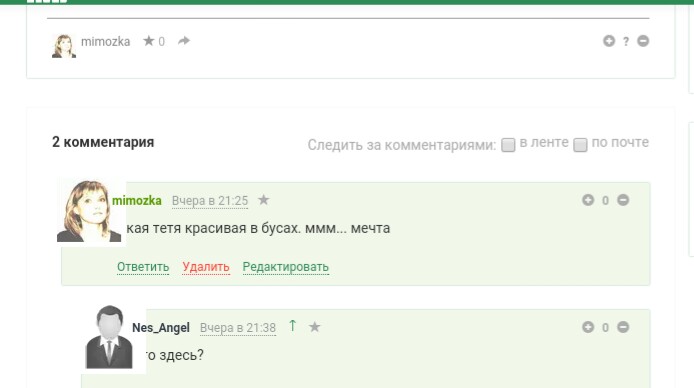
Task: Downvote Nes_Angel's comment with the minus icon
Action: [623, 327]
